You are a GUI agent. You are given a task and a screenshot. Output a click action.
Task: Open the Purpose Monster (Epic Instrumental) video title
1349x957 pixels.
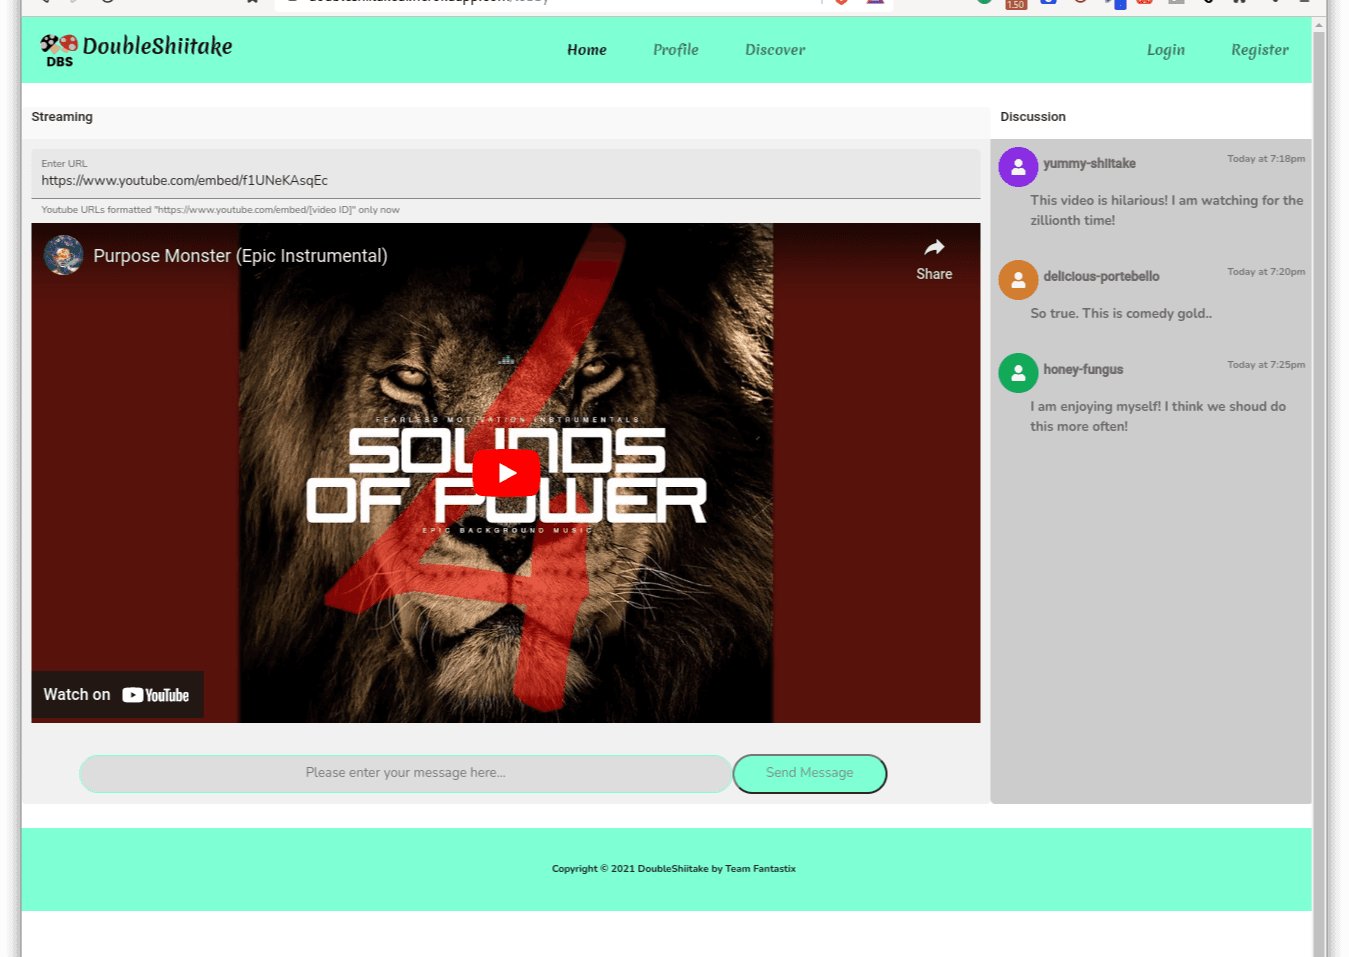(x=240, y=256)
